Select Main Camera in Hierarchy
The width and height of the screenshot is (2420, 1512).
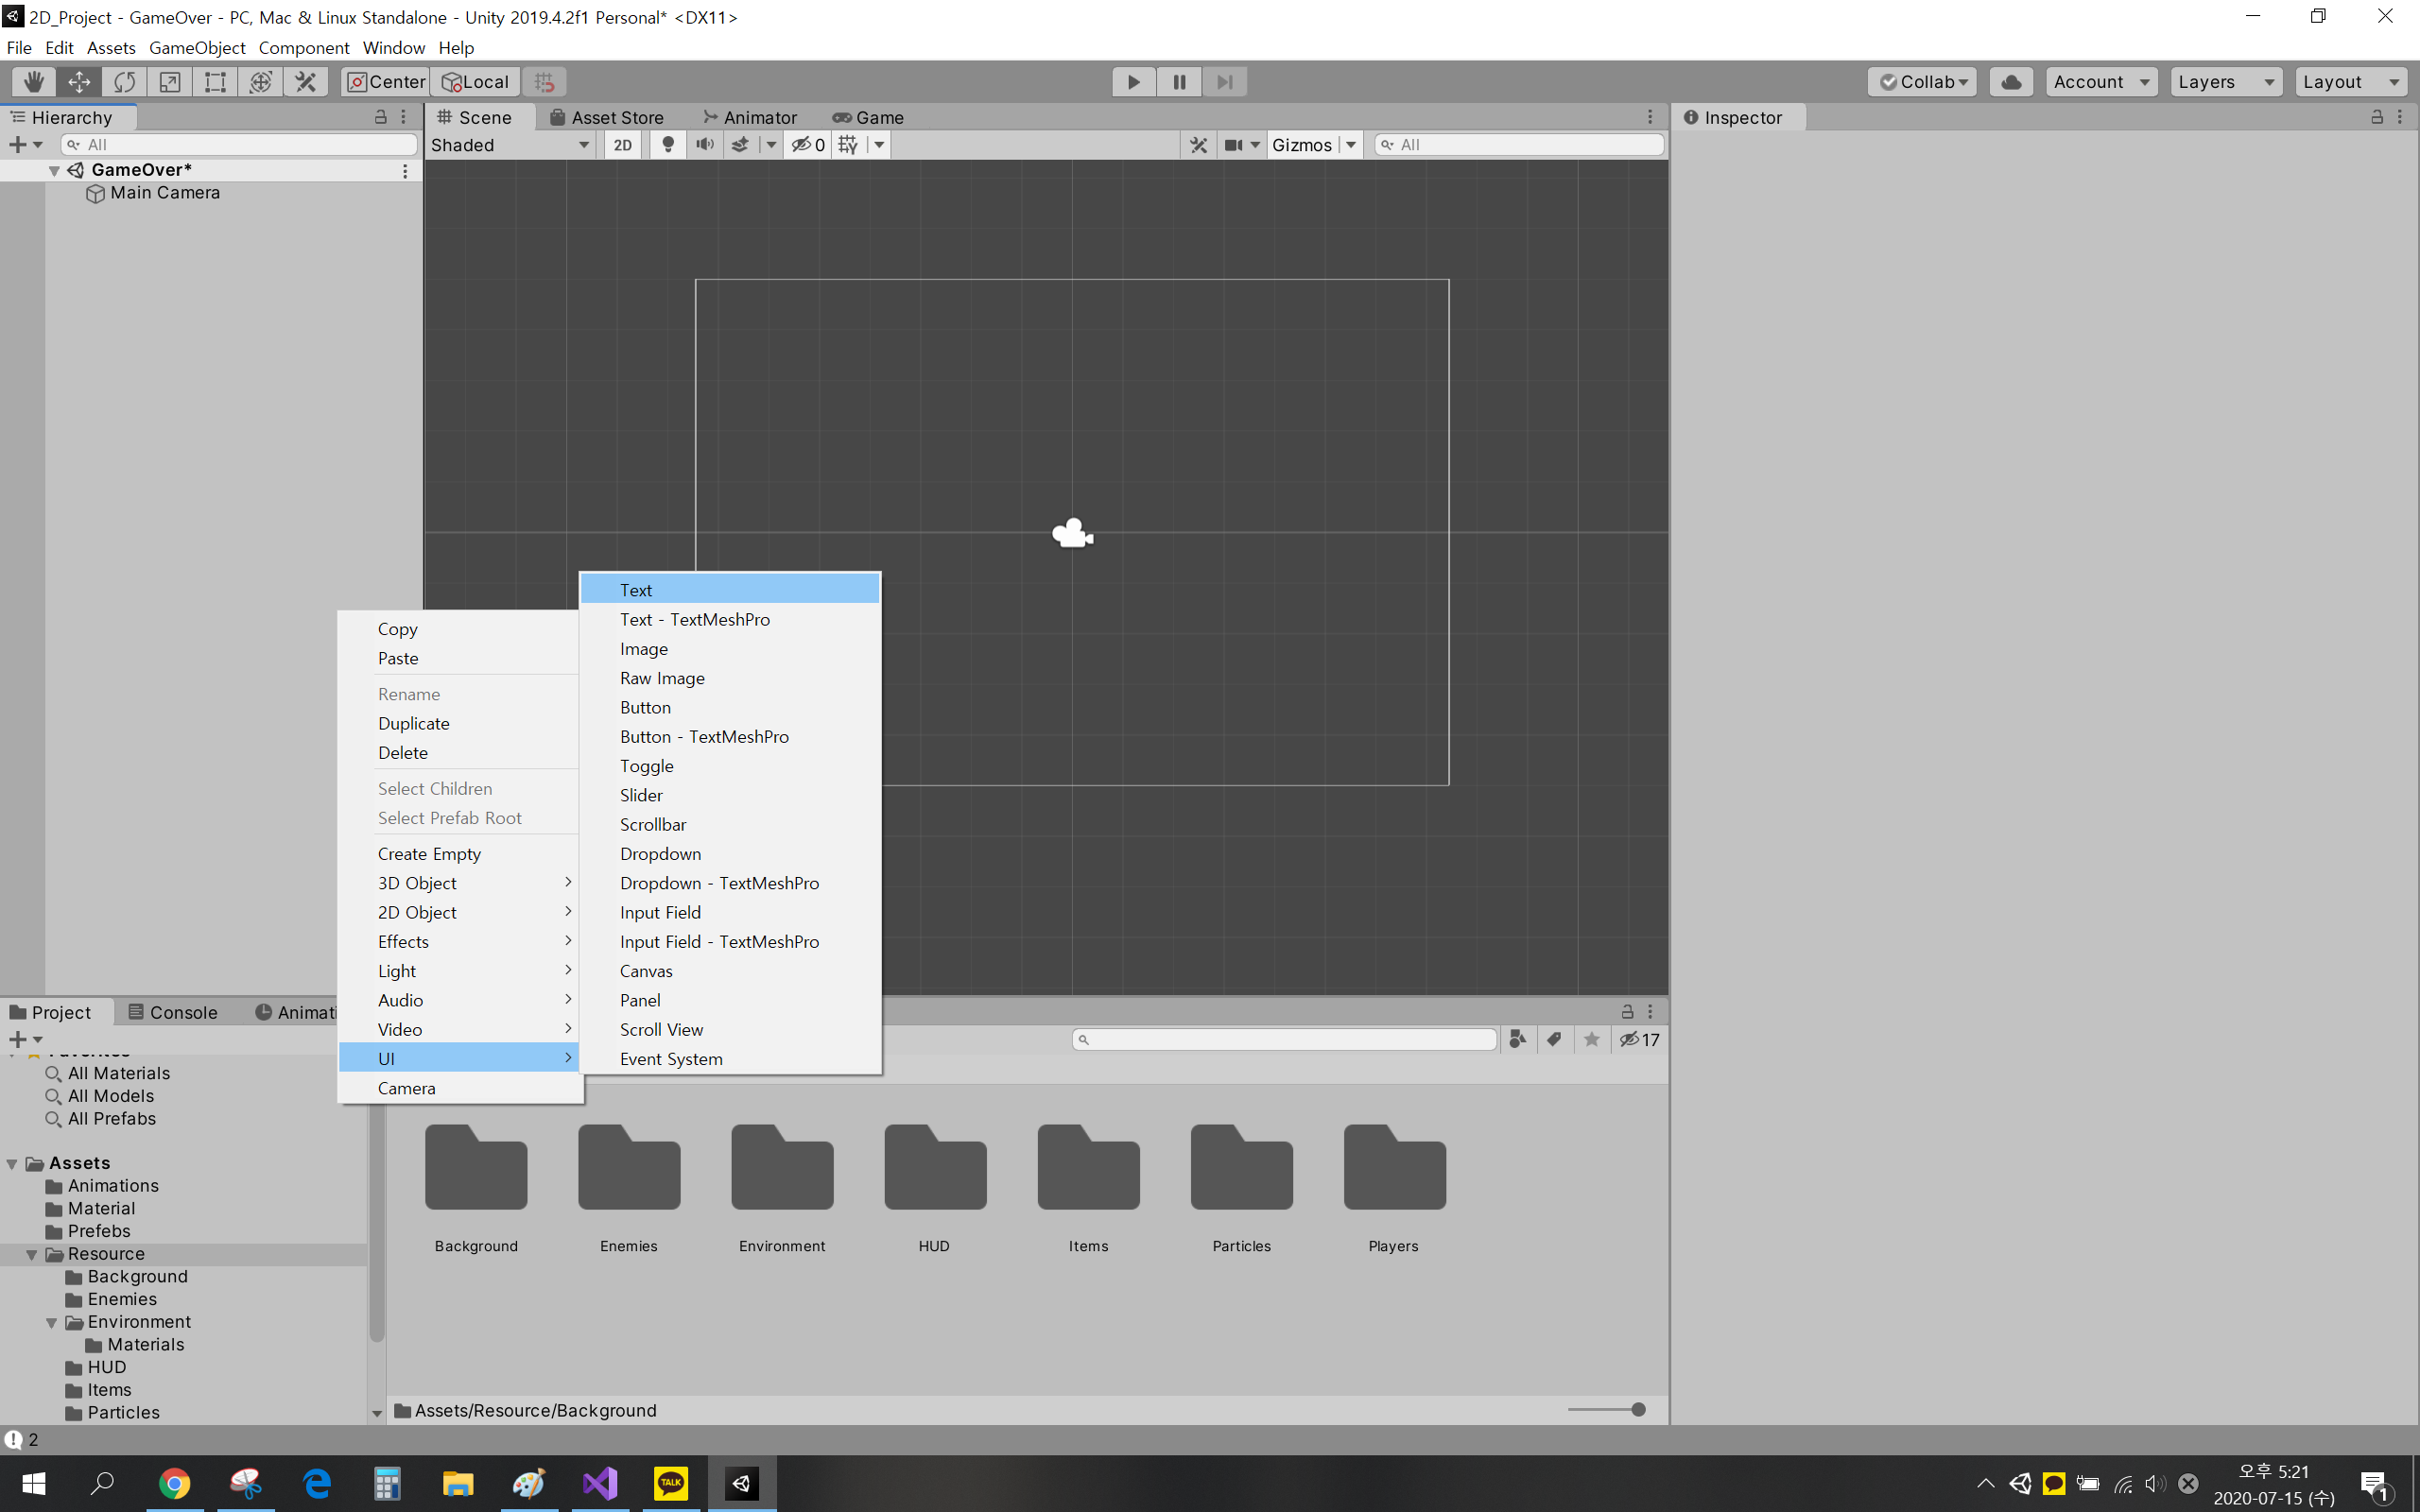pos(164,193)
